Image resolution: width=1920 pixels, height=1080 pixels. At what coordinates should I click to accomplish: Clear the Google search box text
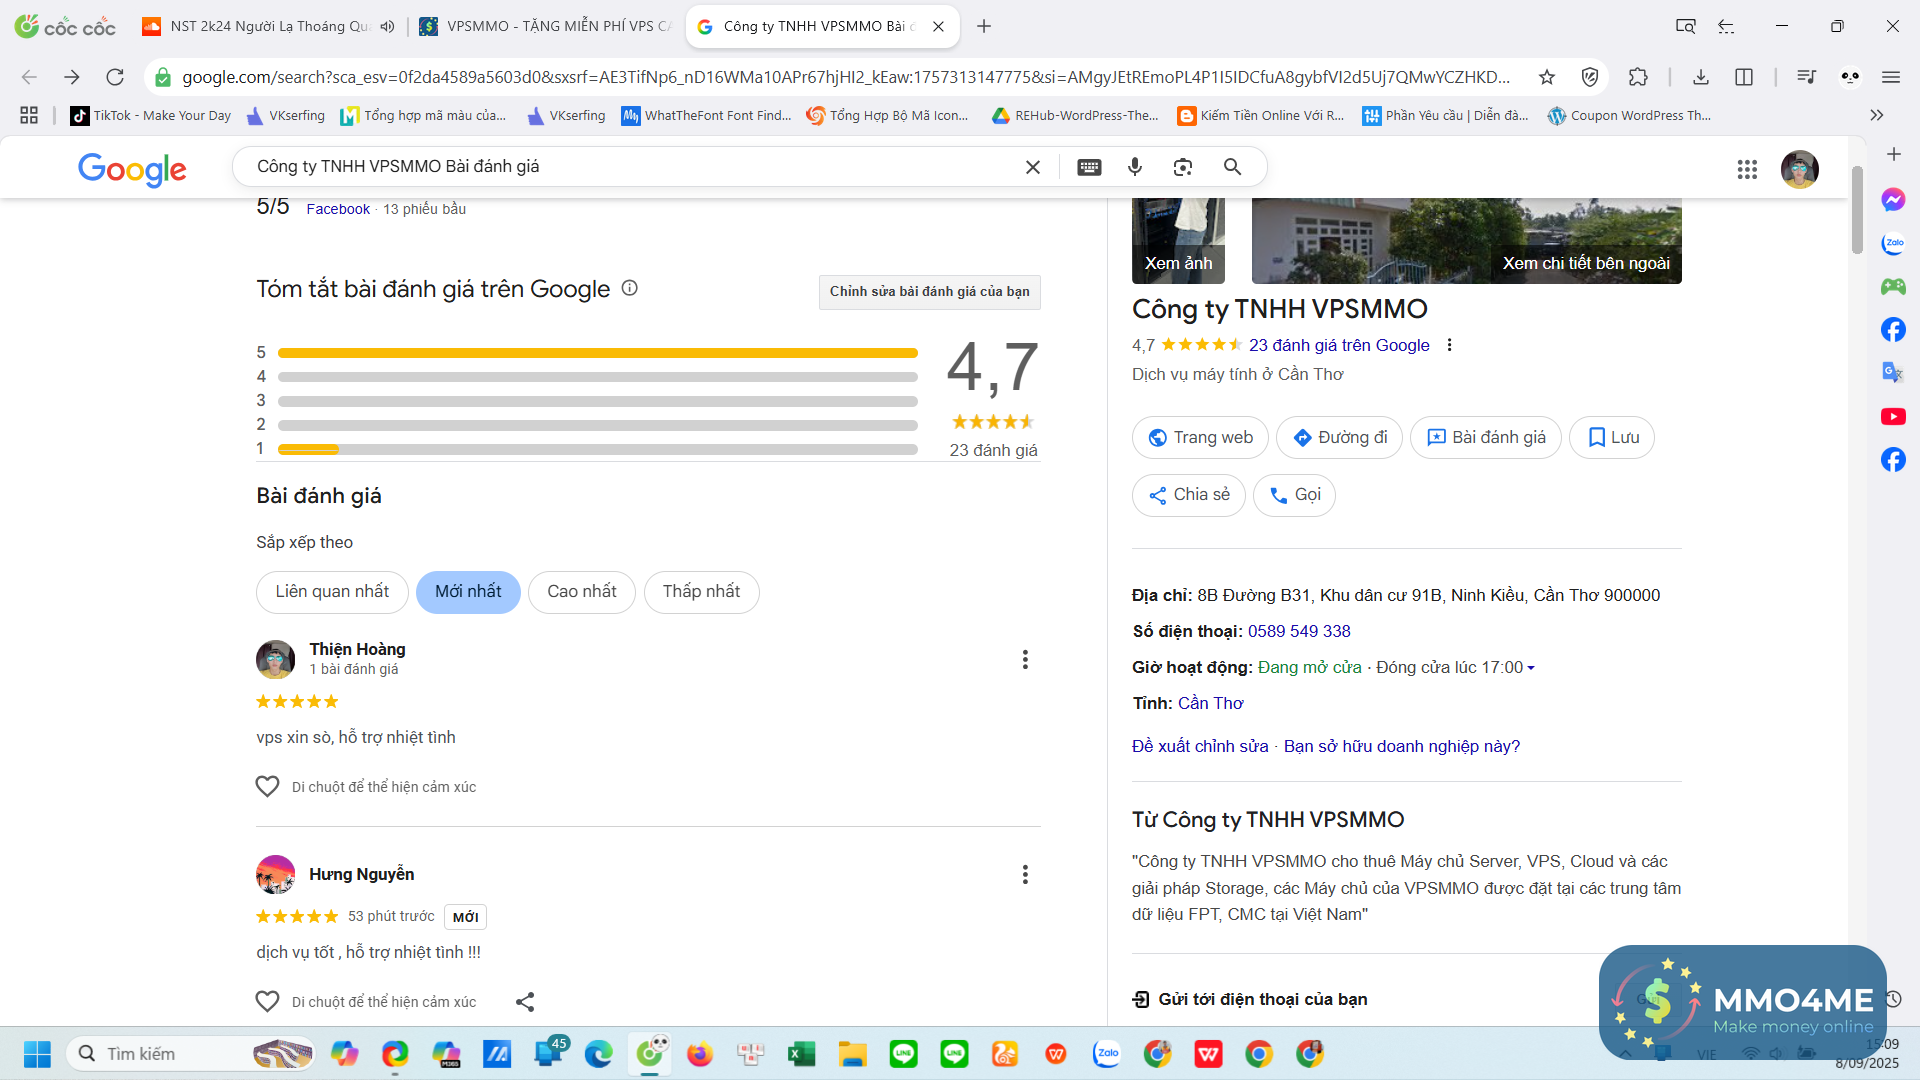(x=1033, y=167)
